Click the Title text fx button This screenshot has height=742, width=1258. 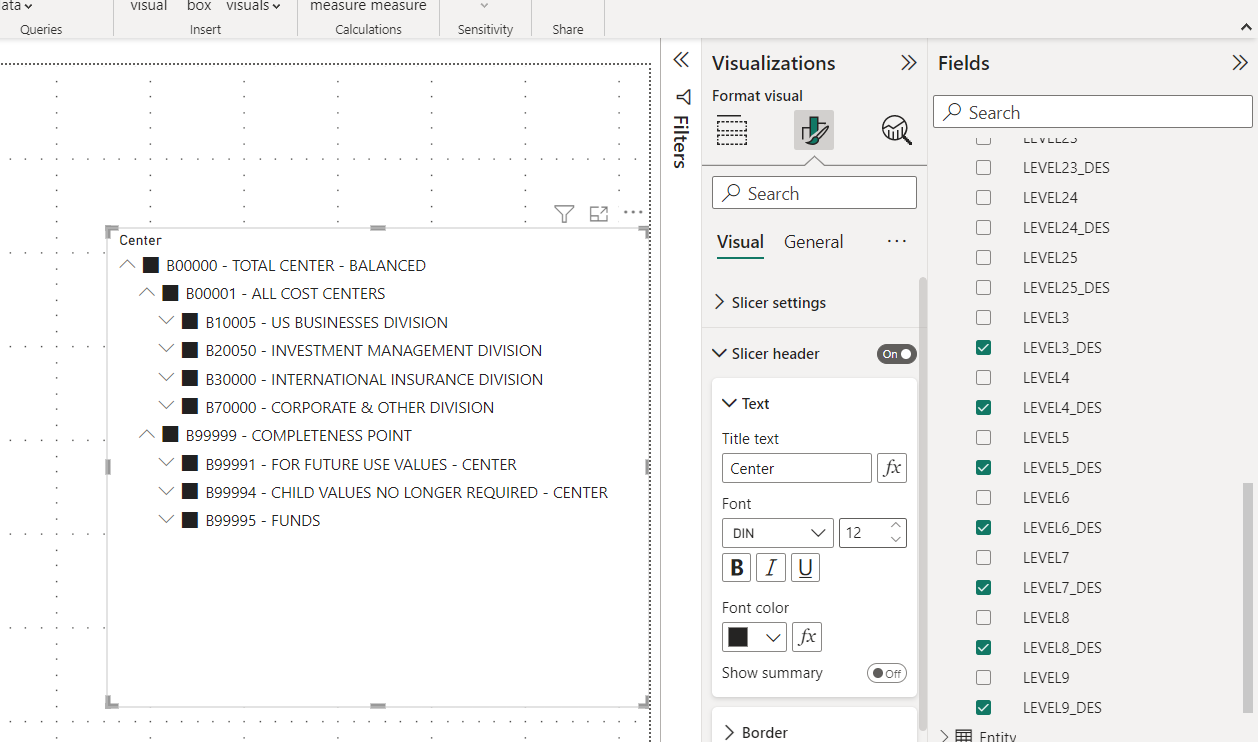click(x=892, y=468)
